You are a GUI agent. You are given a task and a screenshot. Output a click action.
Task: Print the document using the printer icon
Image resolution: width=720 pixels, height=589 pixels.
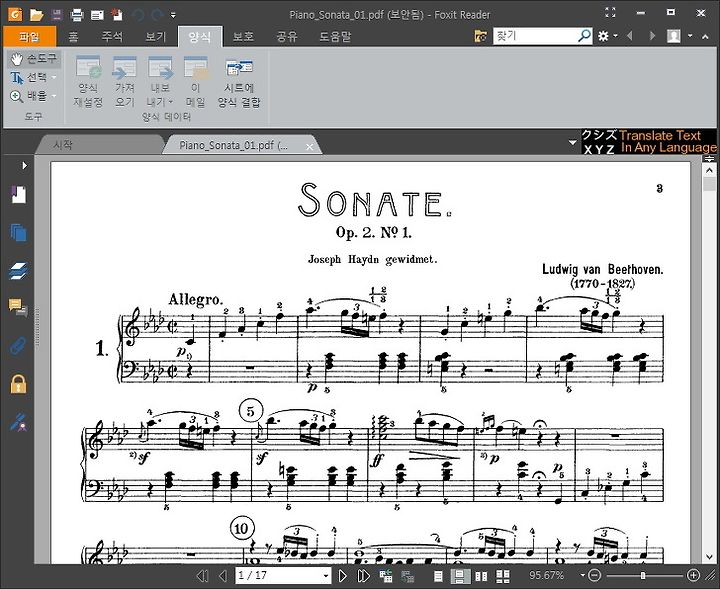coord(77,15)
